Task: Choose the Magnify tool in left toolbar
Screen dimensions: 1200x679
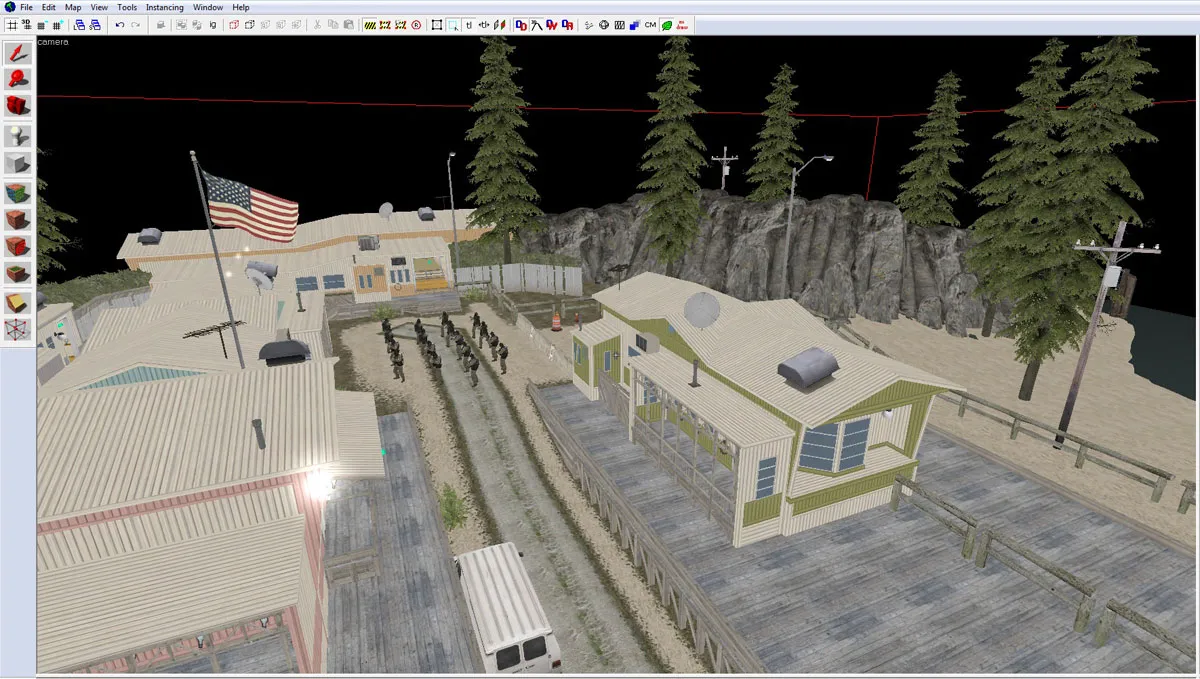Action: [18, 79]
